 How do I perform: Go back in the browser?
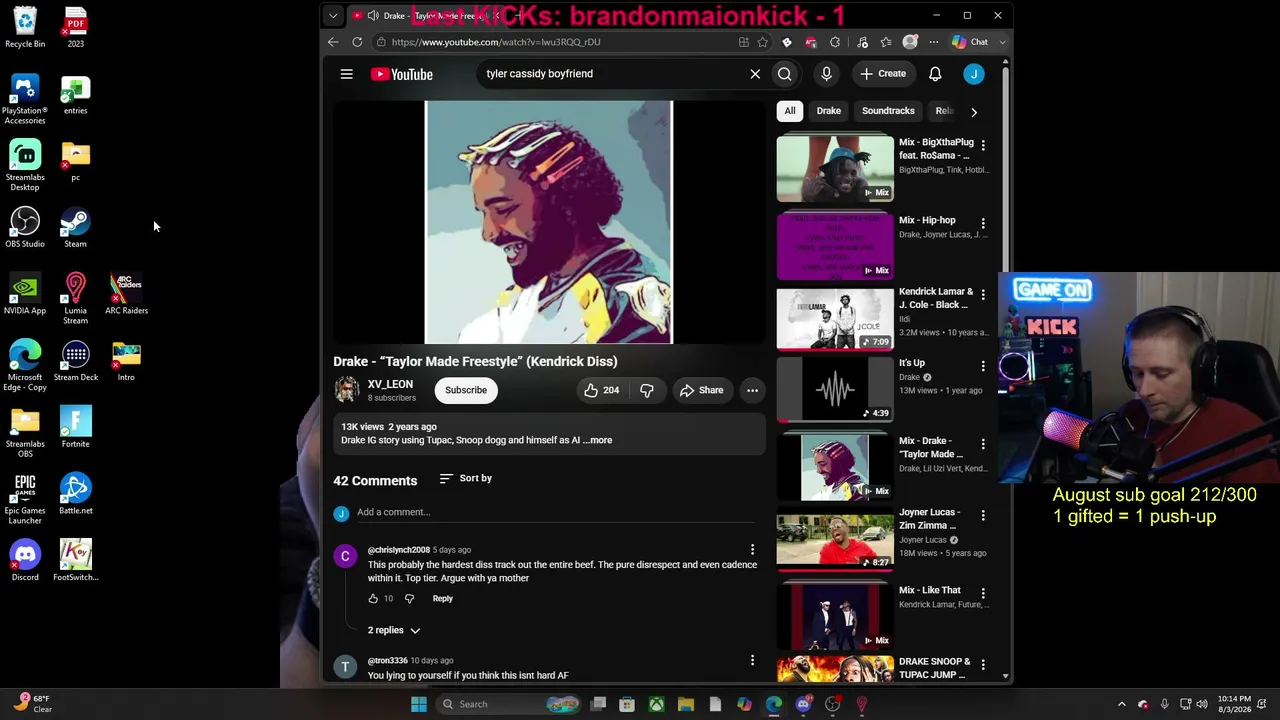pyautogui.click(x=333, y=42)
